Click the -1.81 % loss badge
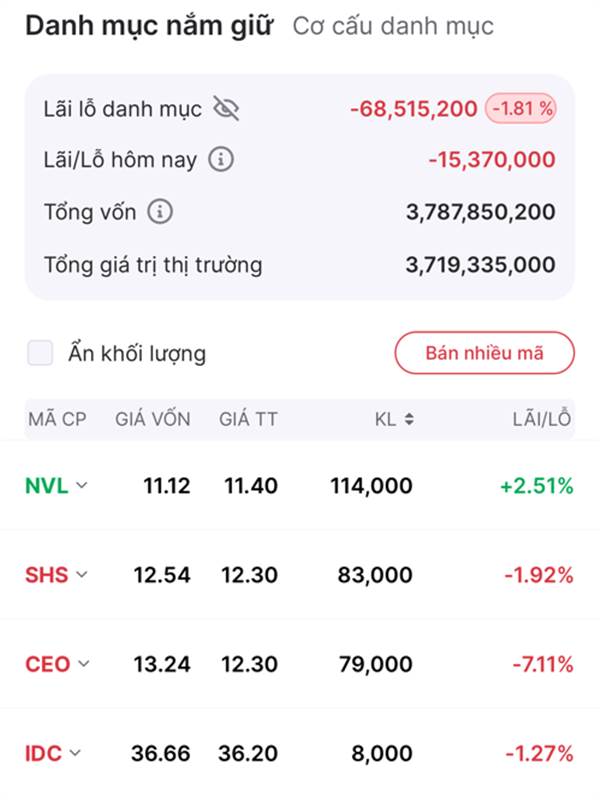Image resolution: width=600 pixels, height=800 pixels. tap(521, 109)
